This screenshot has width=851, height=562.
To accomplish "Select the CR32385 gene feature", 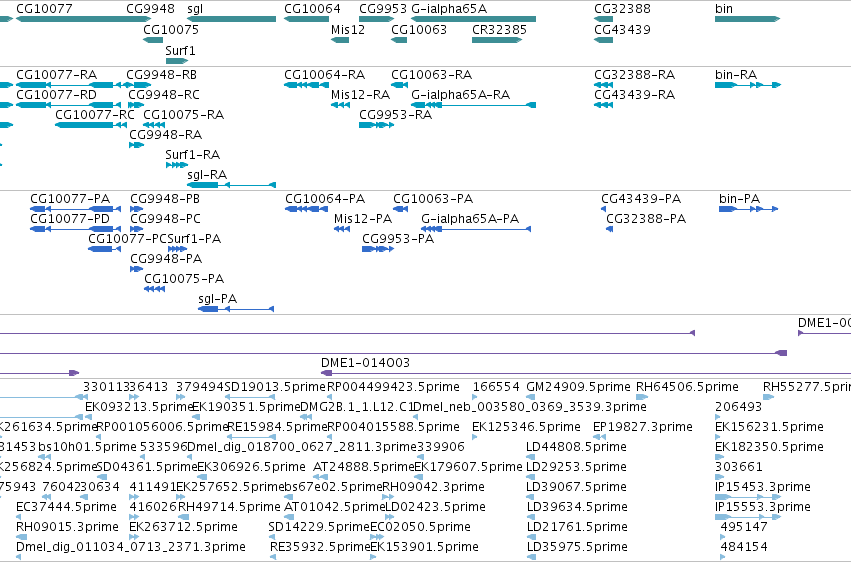I will (497, 40).
